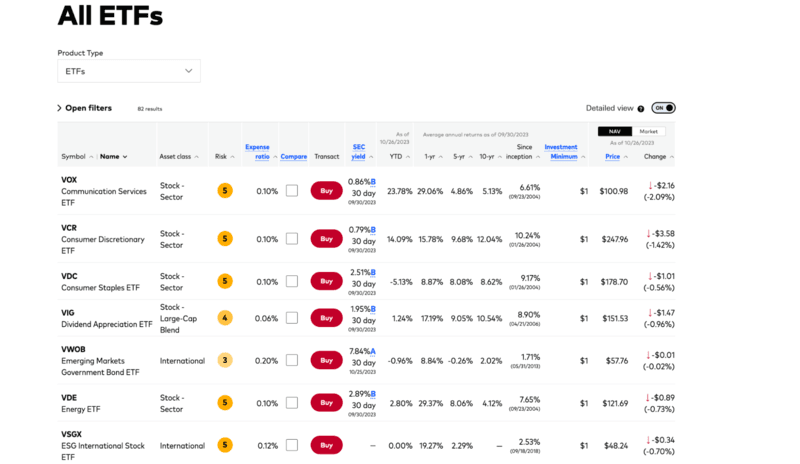800x464 pixels.
Task: Open footnote B next to VOX SEC yield
Action: 373,182
